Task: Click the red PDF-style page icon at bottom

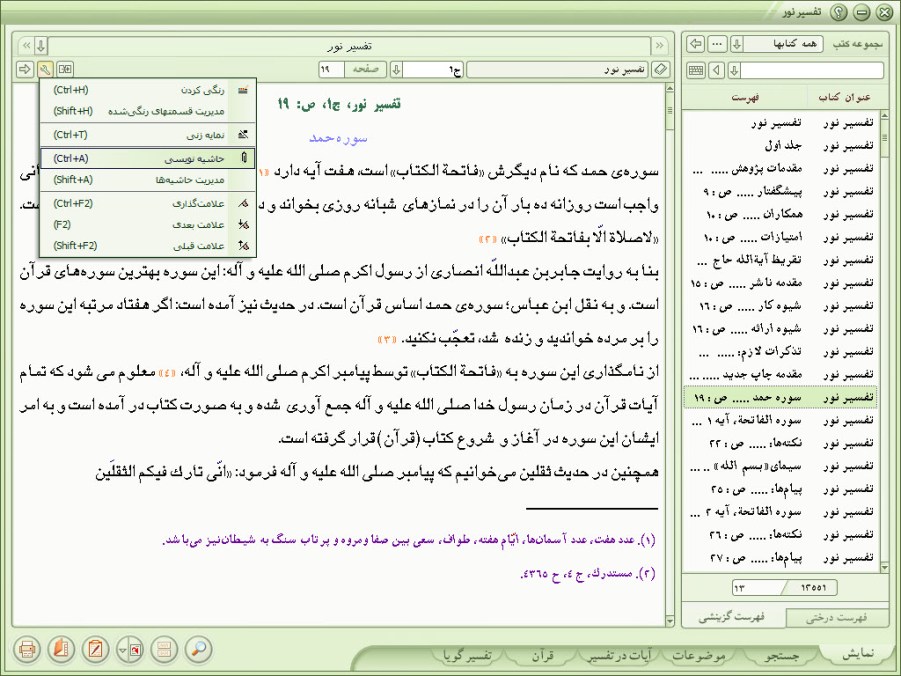Action: click(x=136, y=650)
